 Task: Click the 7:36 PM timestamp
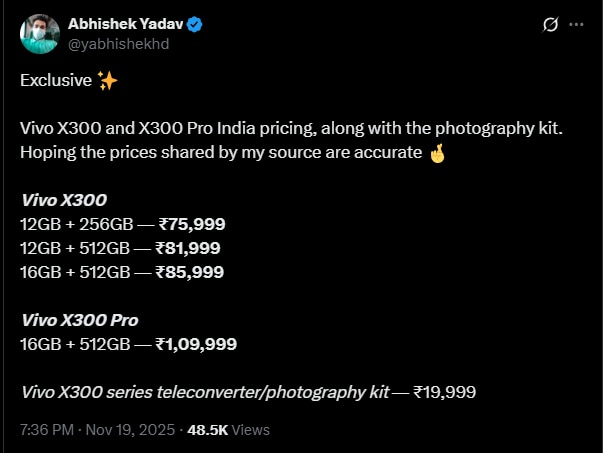(47, 429)
